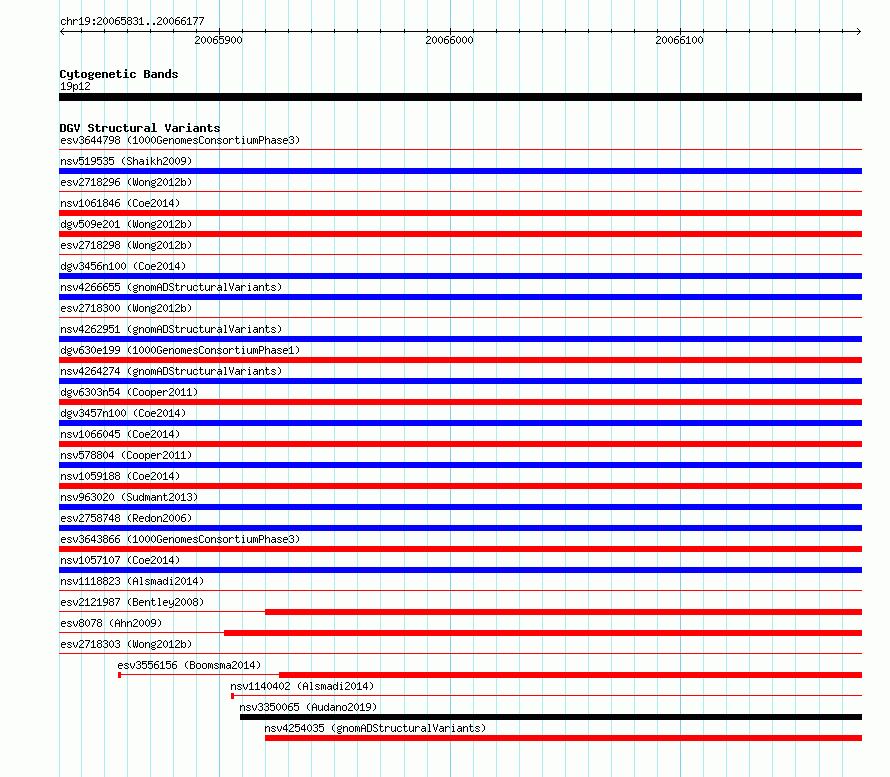Screen dimensions: 890x777
Task: Open variant nsv1061846 (Coe2014)
Action: click(120, 203)
